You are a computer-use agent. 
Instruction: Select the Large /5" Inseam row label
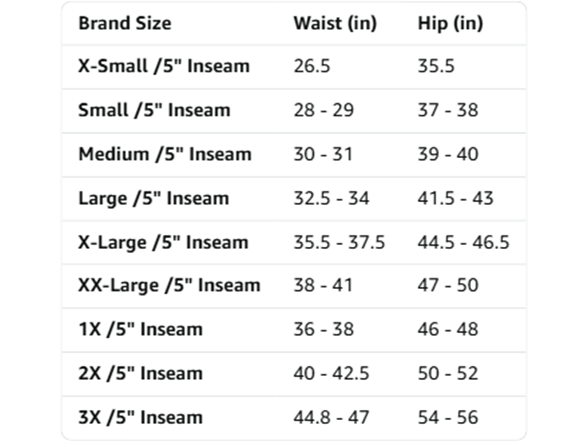pos(153,198)
